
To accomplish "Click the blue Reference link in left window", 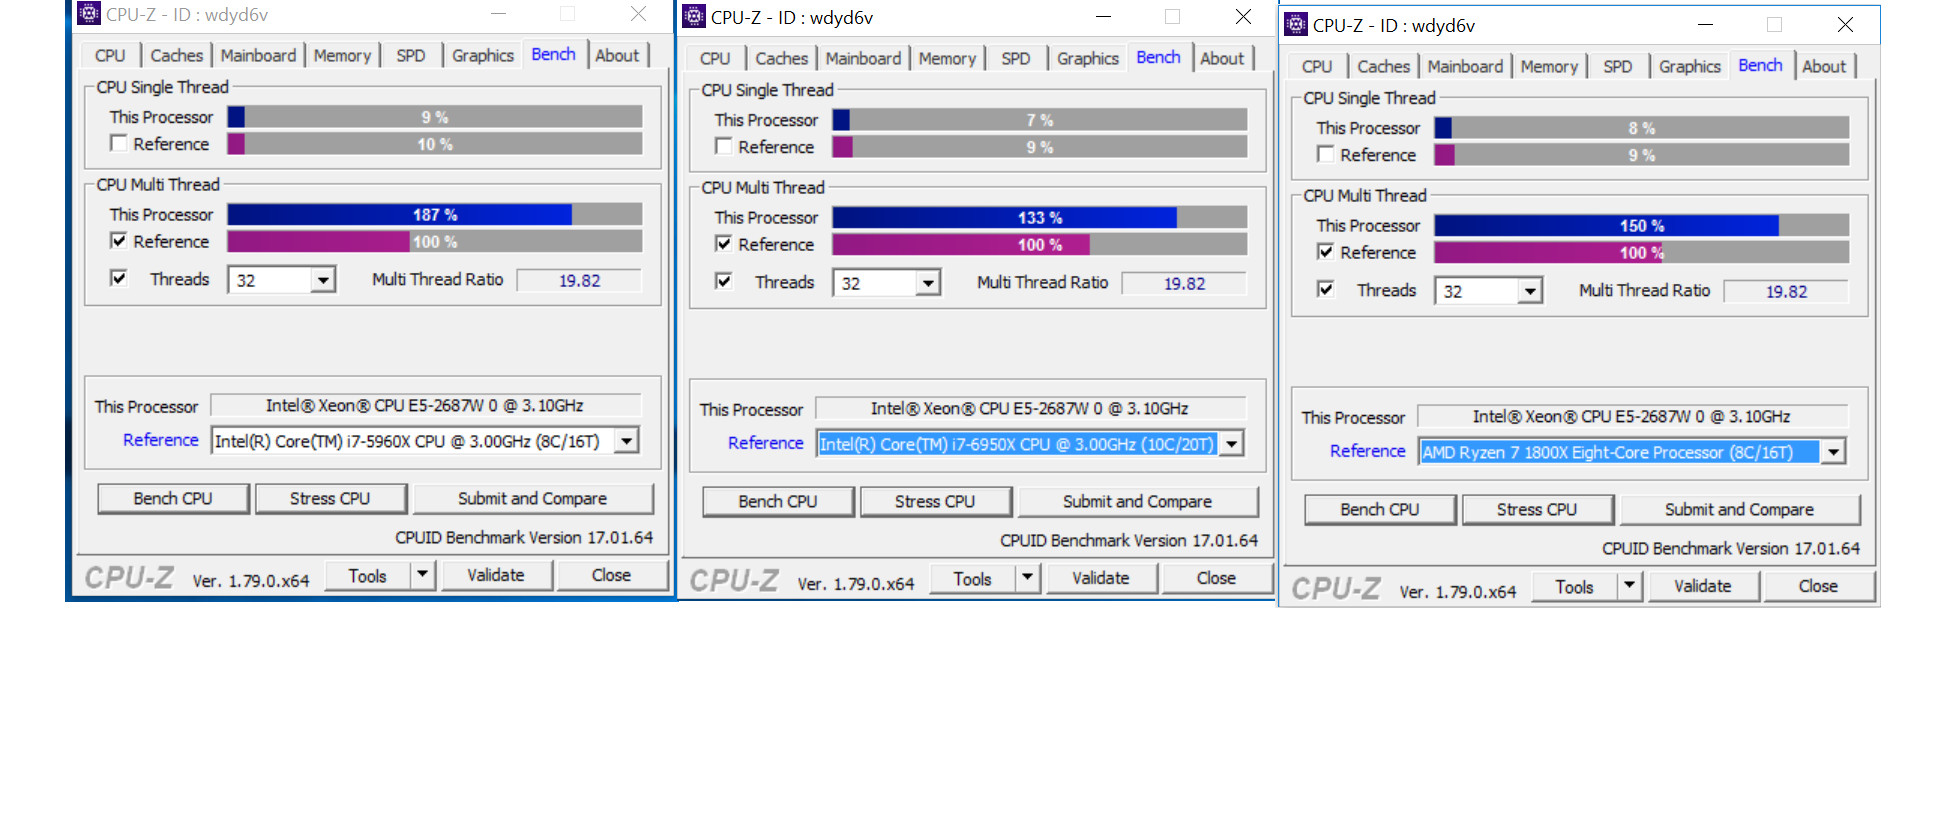I will [x=161, y=440].
